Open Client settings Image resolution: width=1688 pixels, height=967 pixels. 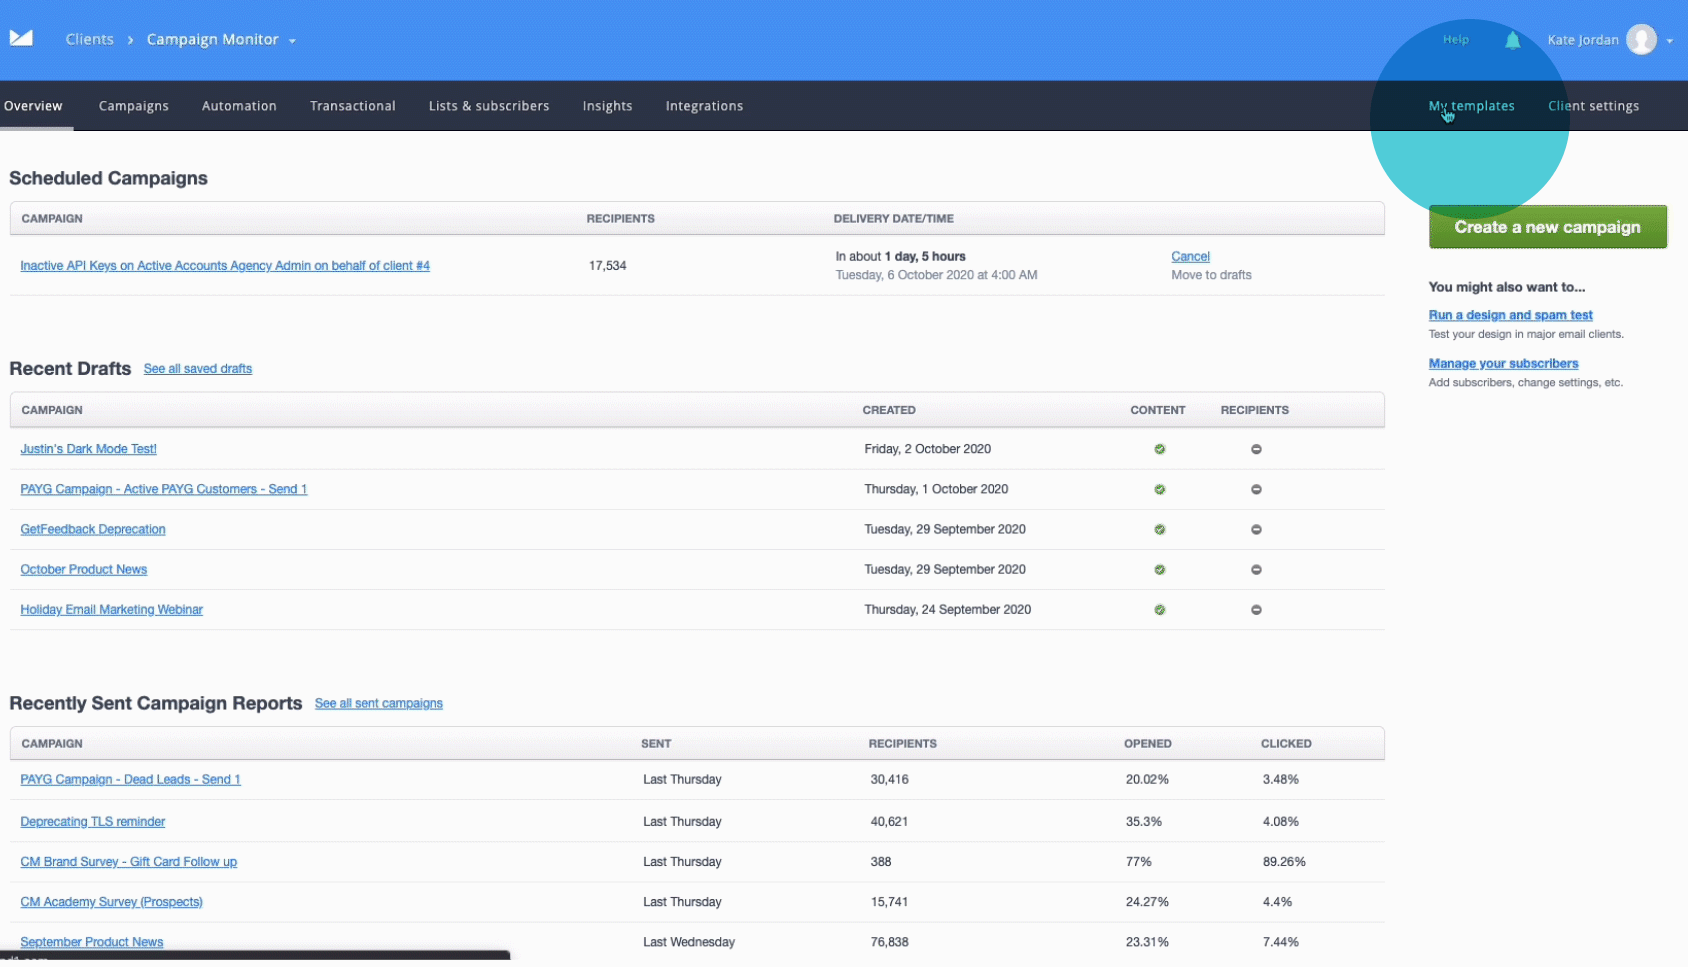(1593, 106)
